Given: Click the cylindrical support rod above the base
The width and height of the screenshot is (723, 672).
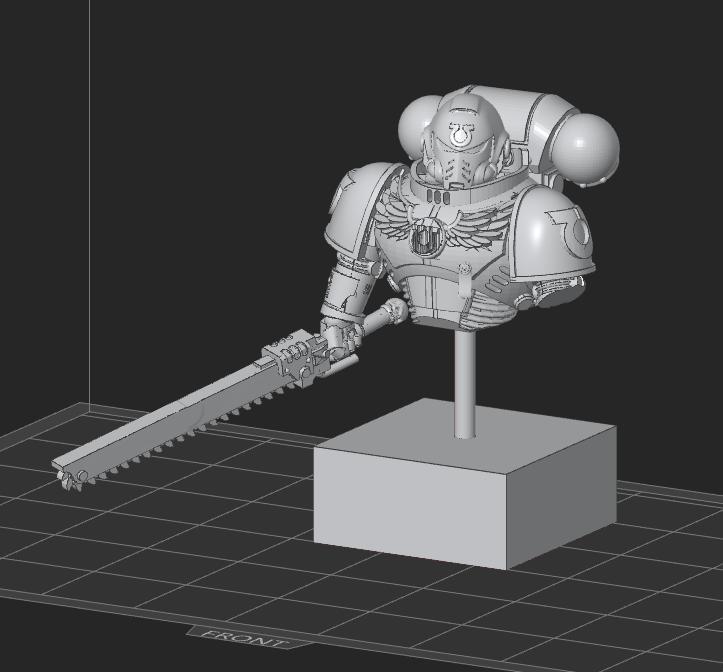Looking at the screenshot, I should 464,384.
